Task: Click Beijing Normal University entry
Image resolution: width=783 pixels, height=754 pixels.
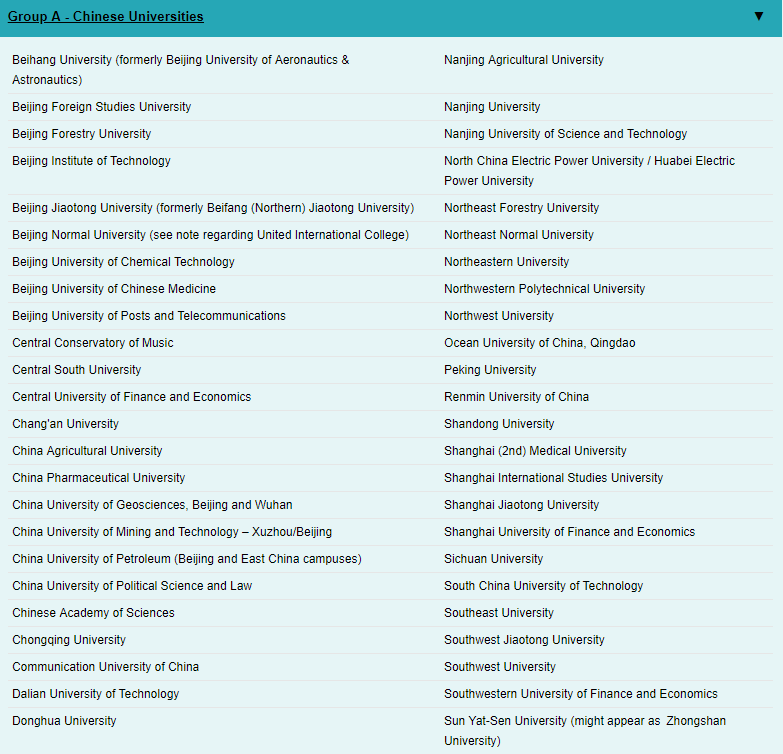Action: tap(210, 235)
